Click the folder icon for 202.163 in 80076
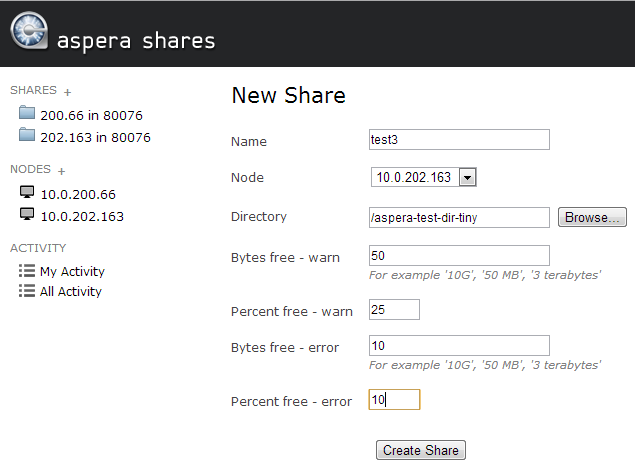The width and height of the screenshot is (635, 470). pyautogui.click(x=27, y=136)
